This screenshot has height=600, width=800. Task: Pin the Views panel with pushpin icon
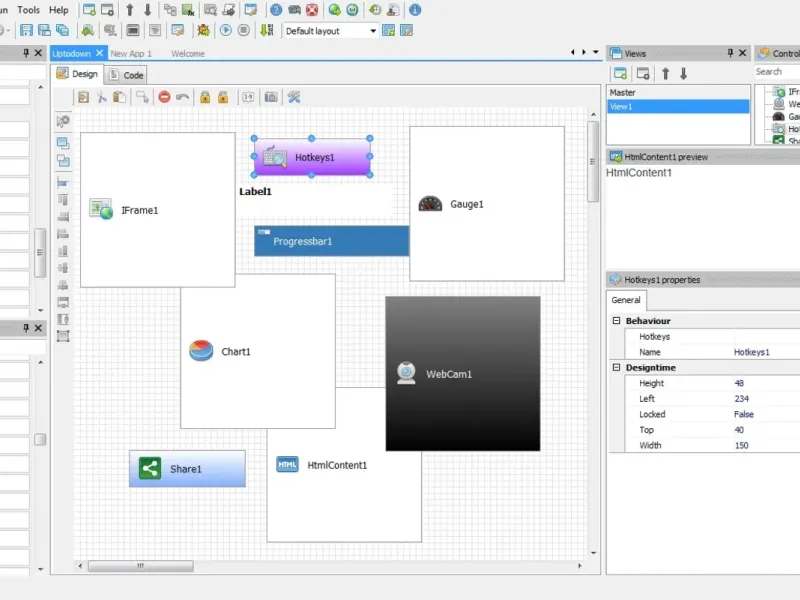(x=730, y=53)
